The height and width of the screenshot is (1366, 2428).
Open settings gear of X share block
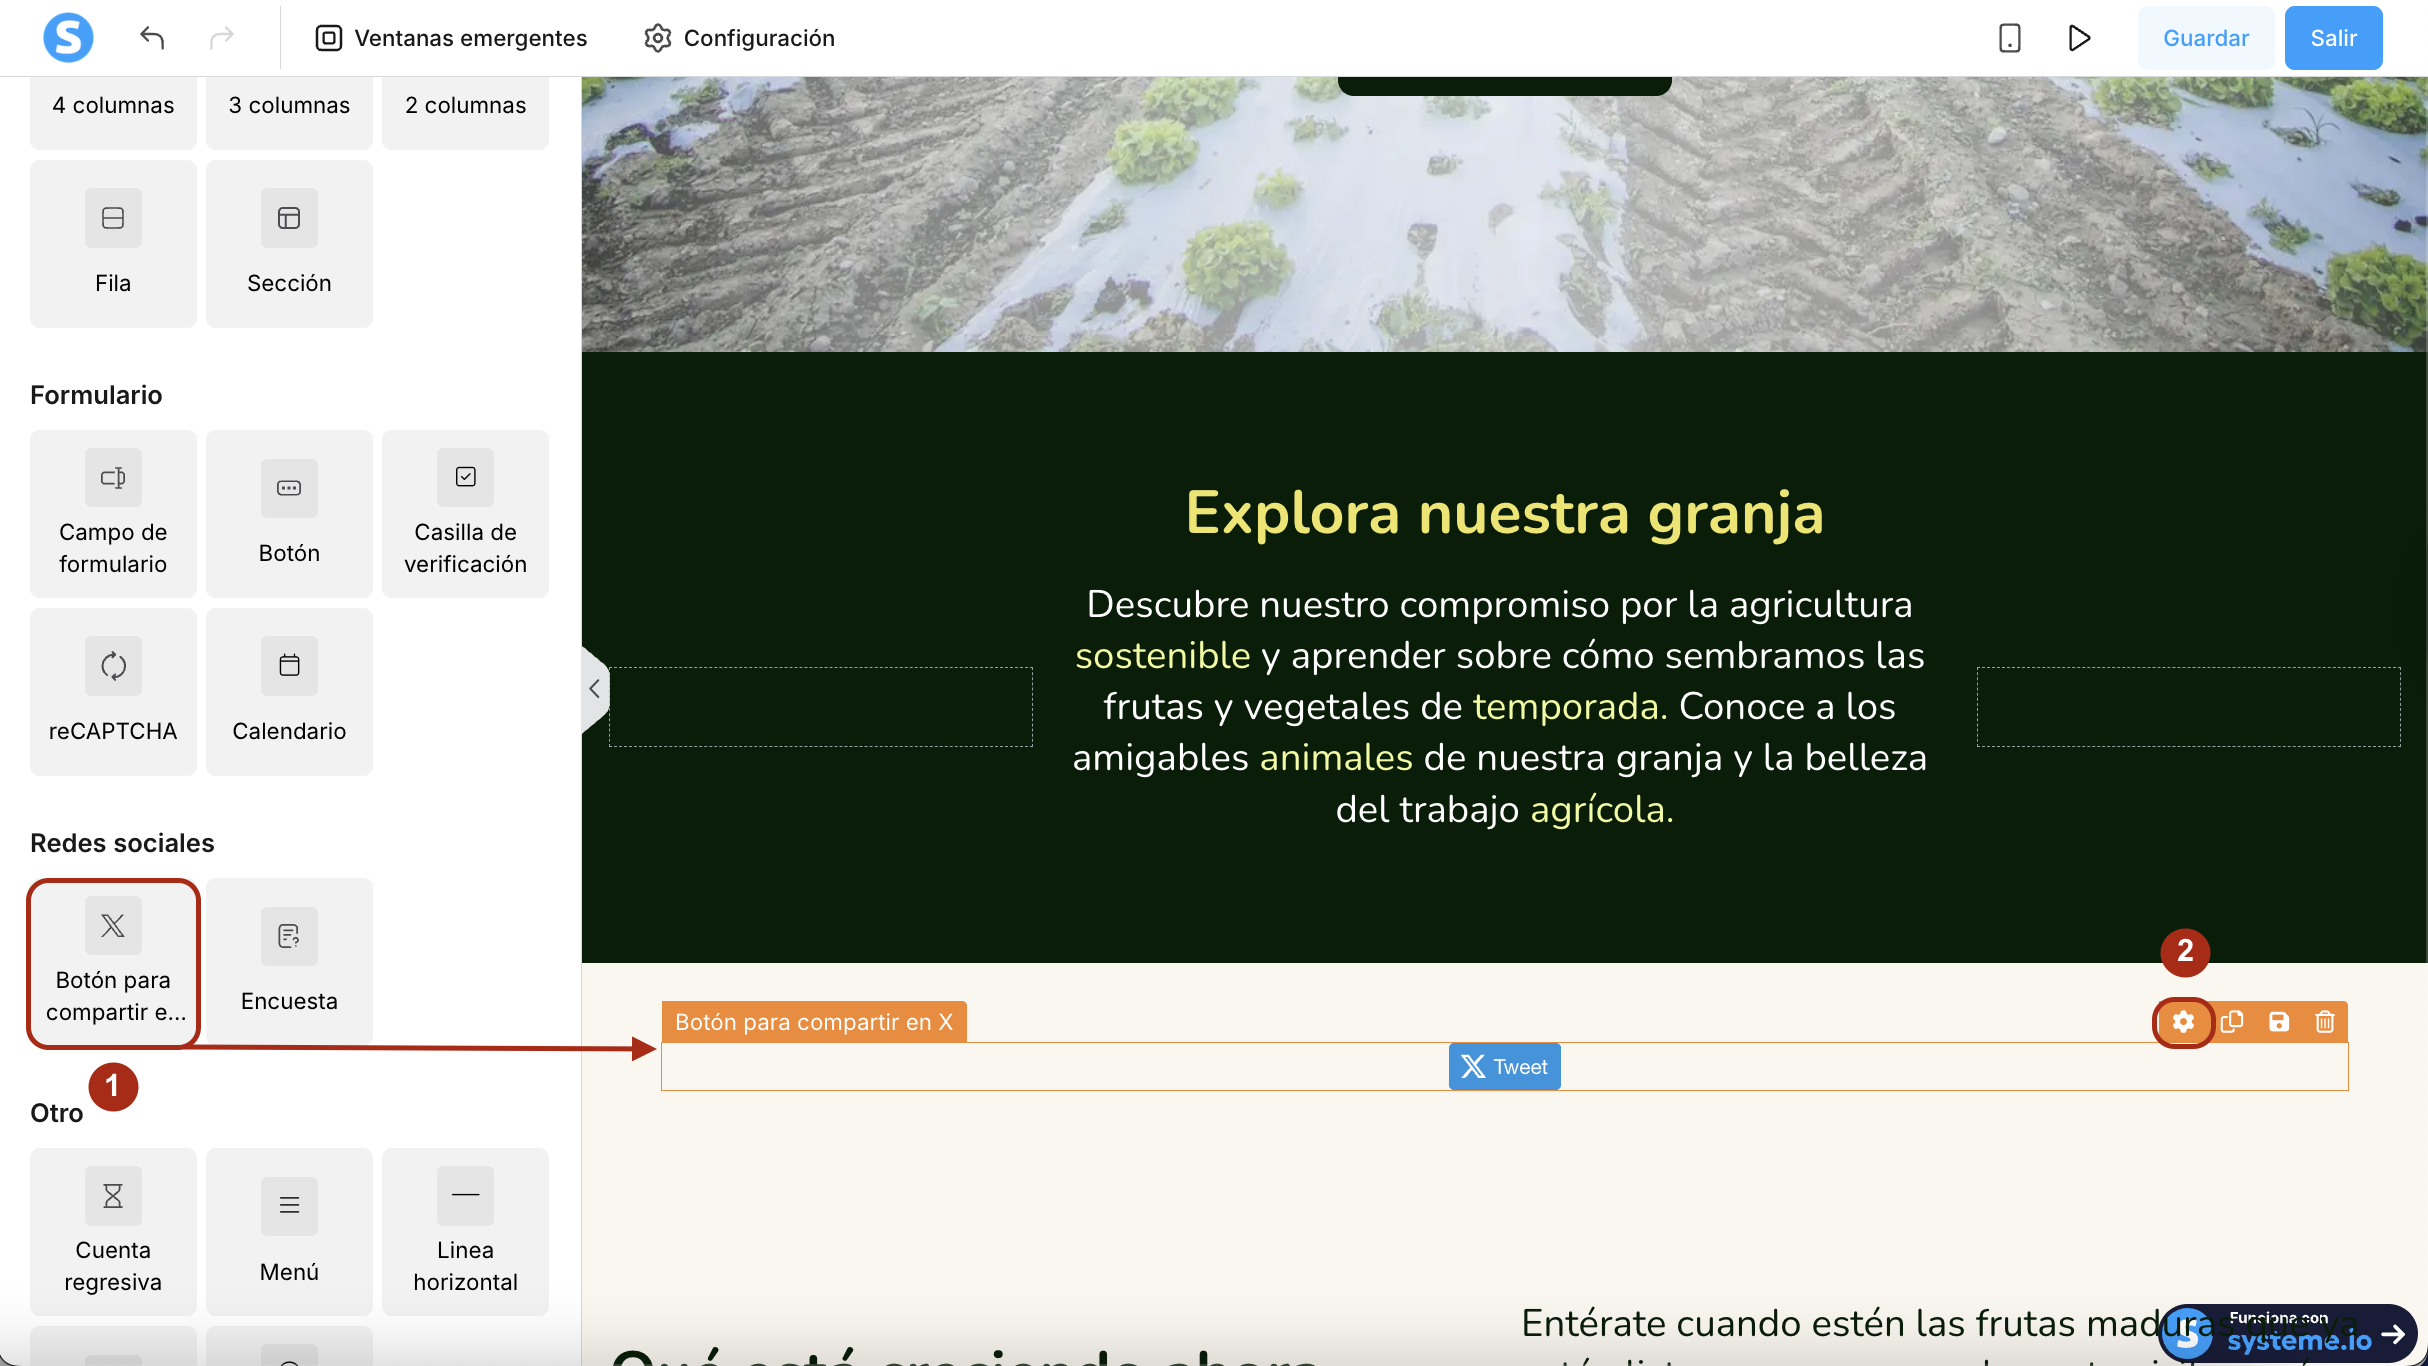pos(2183,1022)
